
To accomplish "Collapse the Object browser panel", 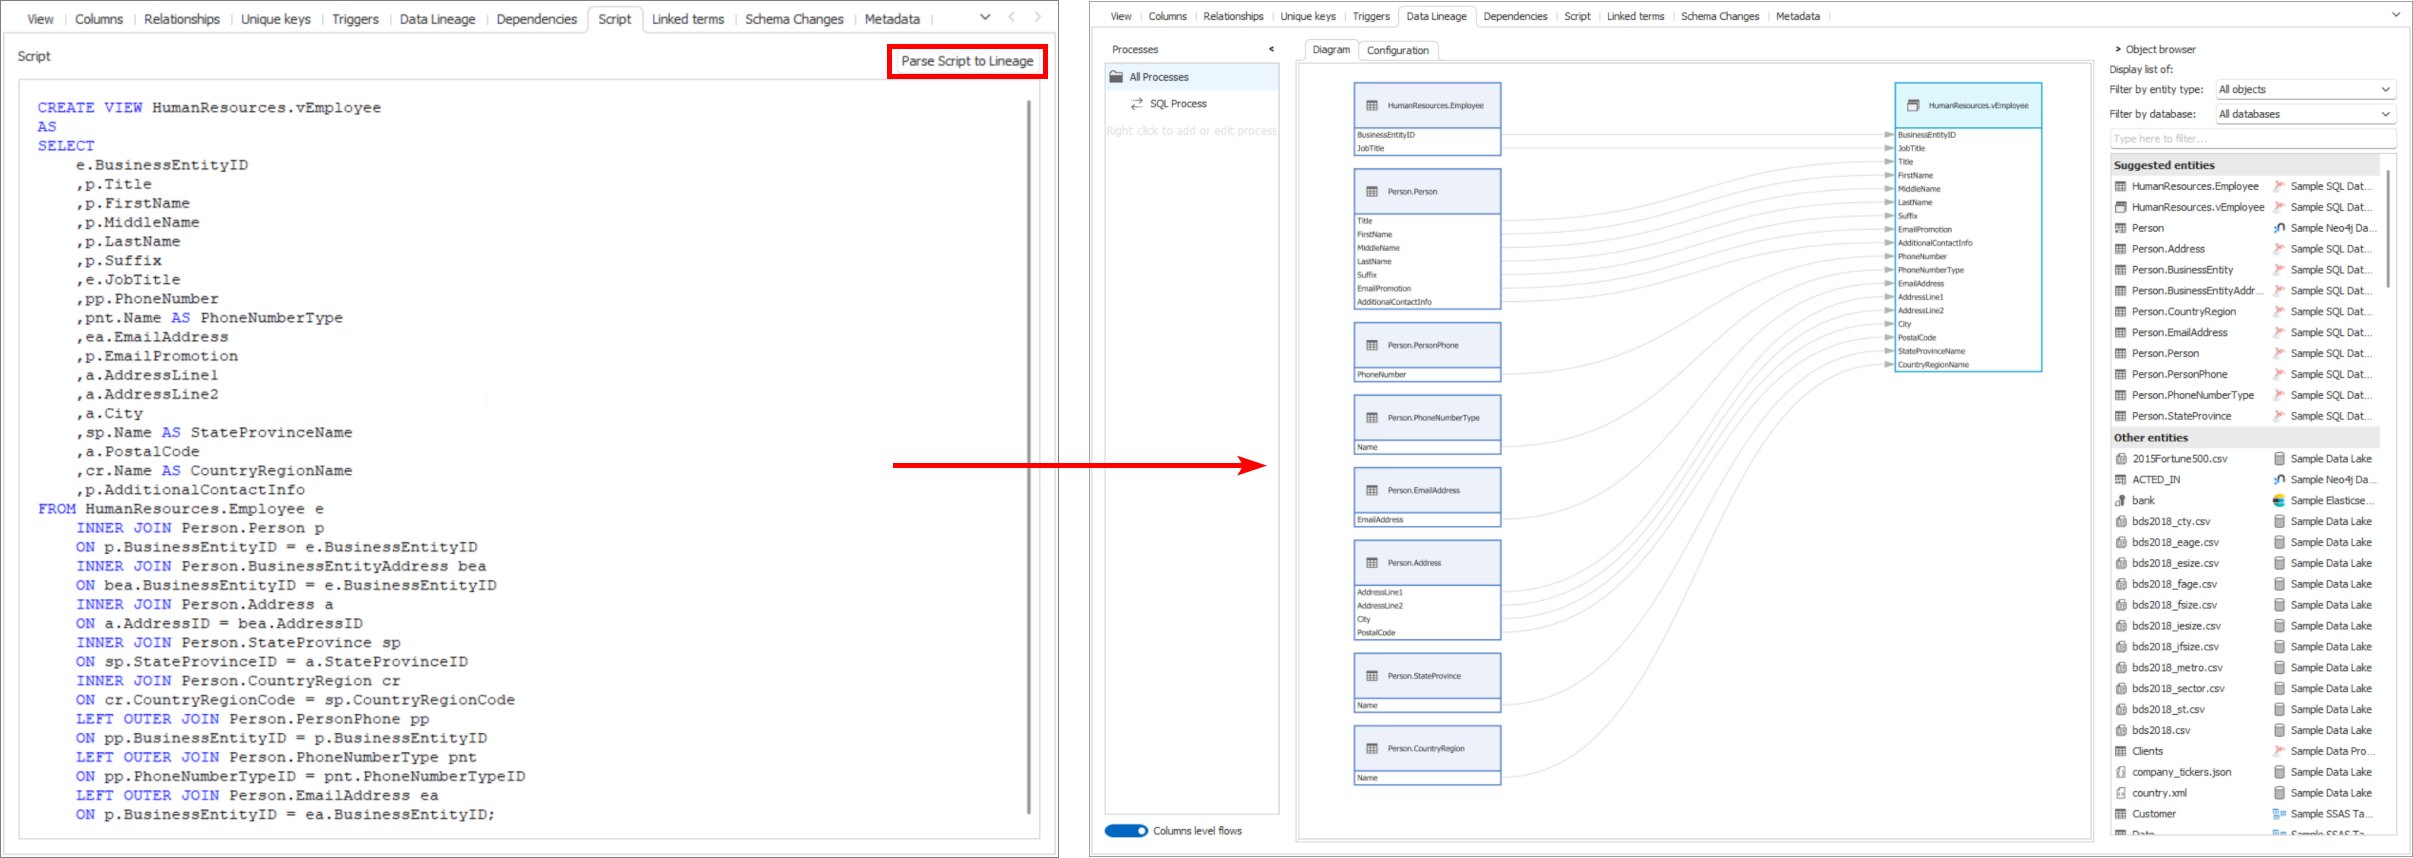I will [2118, 49].
